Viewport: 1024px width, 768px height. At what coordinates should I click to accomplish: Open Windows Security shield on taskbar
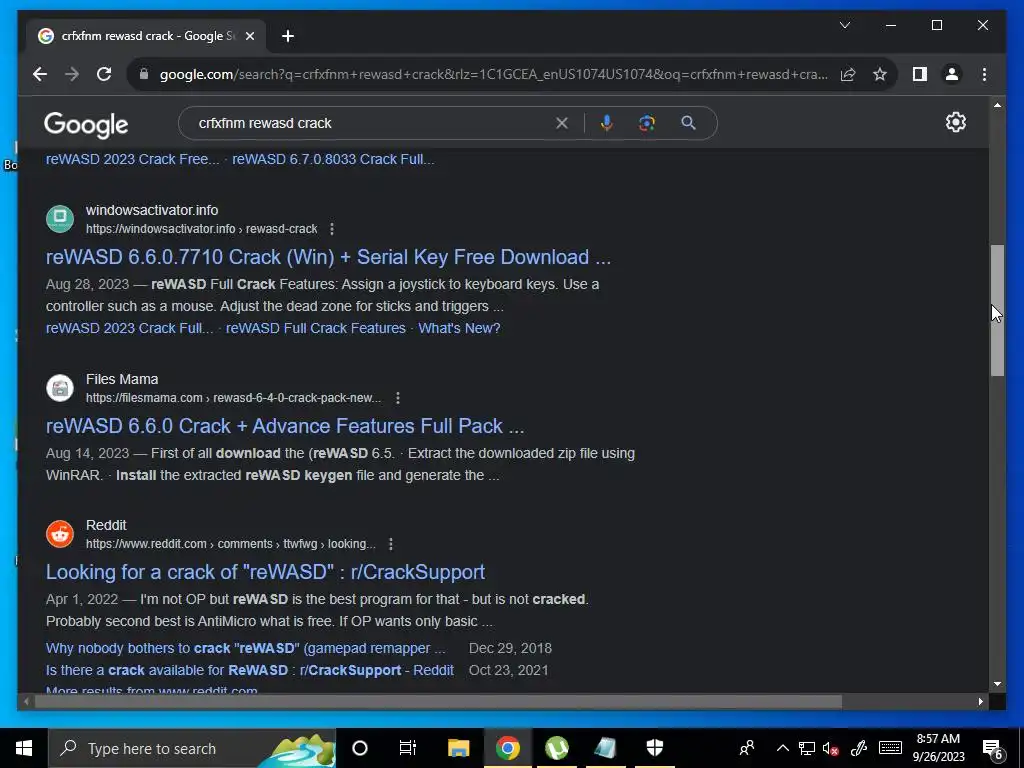click(x=654, y=748)
